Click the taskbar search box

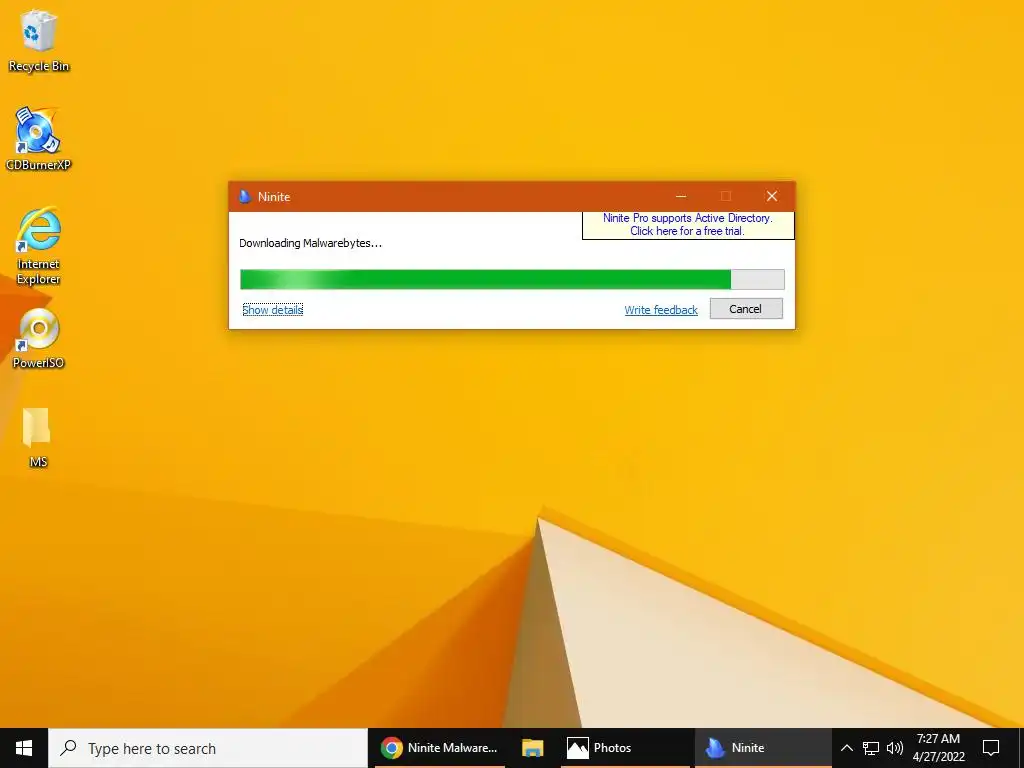click(x=208, y=748)
